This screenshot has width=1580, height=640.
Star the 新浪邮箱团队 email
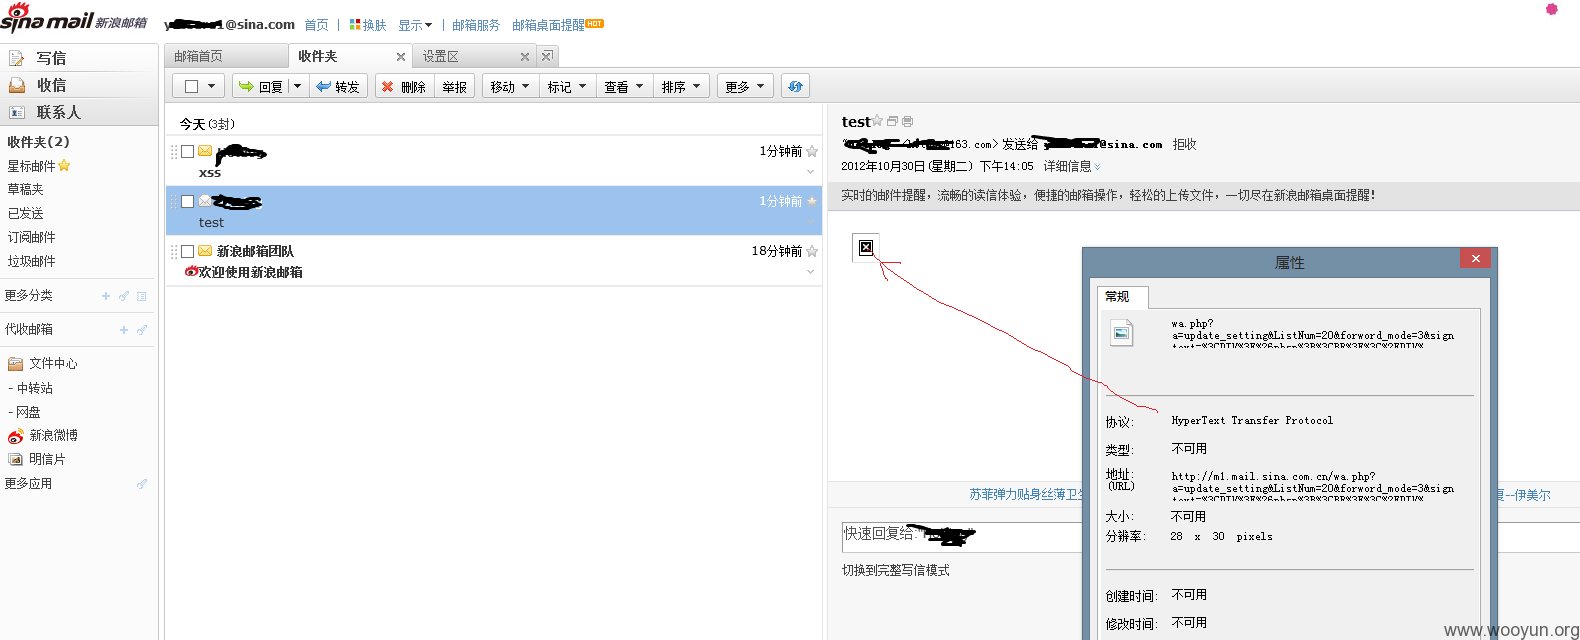coord(812,252)
